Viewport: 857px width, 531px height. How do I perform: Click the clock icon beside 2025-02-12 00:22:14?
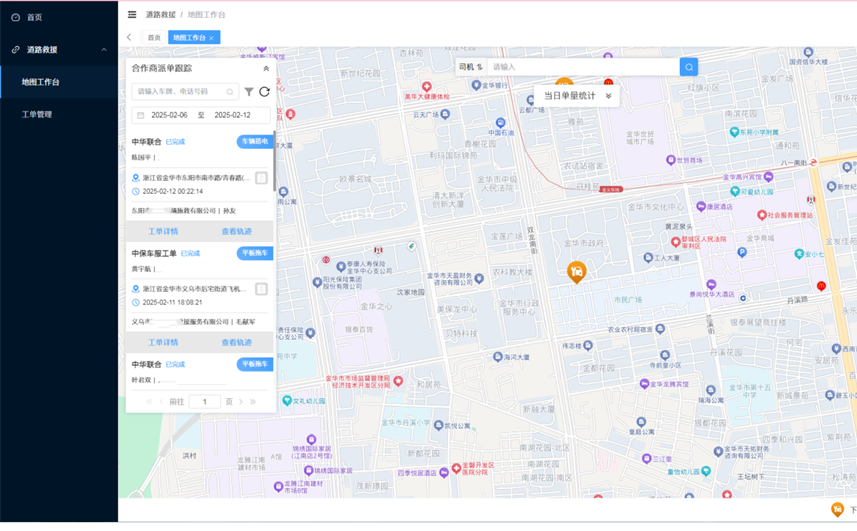tap(136, 191)
